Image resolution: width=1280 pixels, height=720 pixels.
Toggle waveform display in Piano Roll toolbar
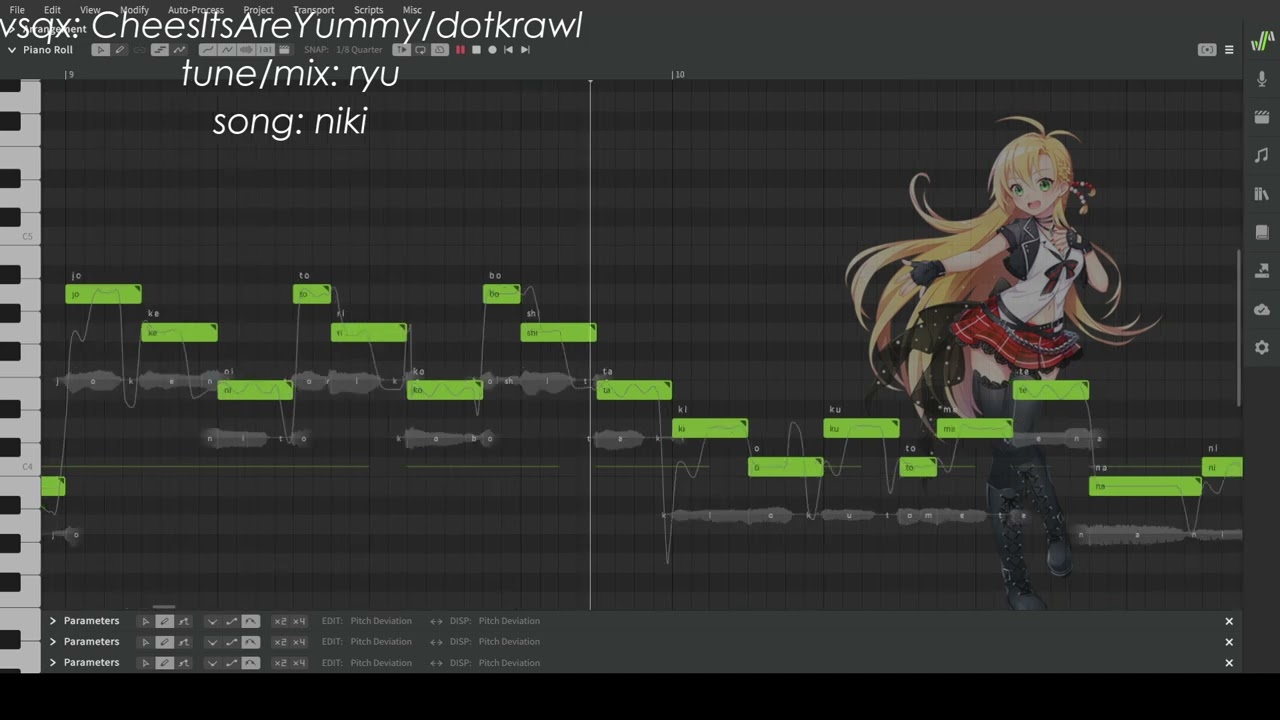tap(246, 50)
